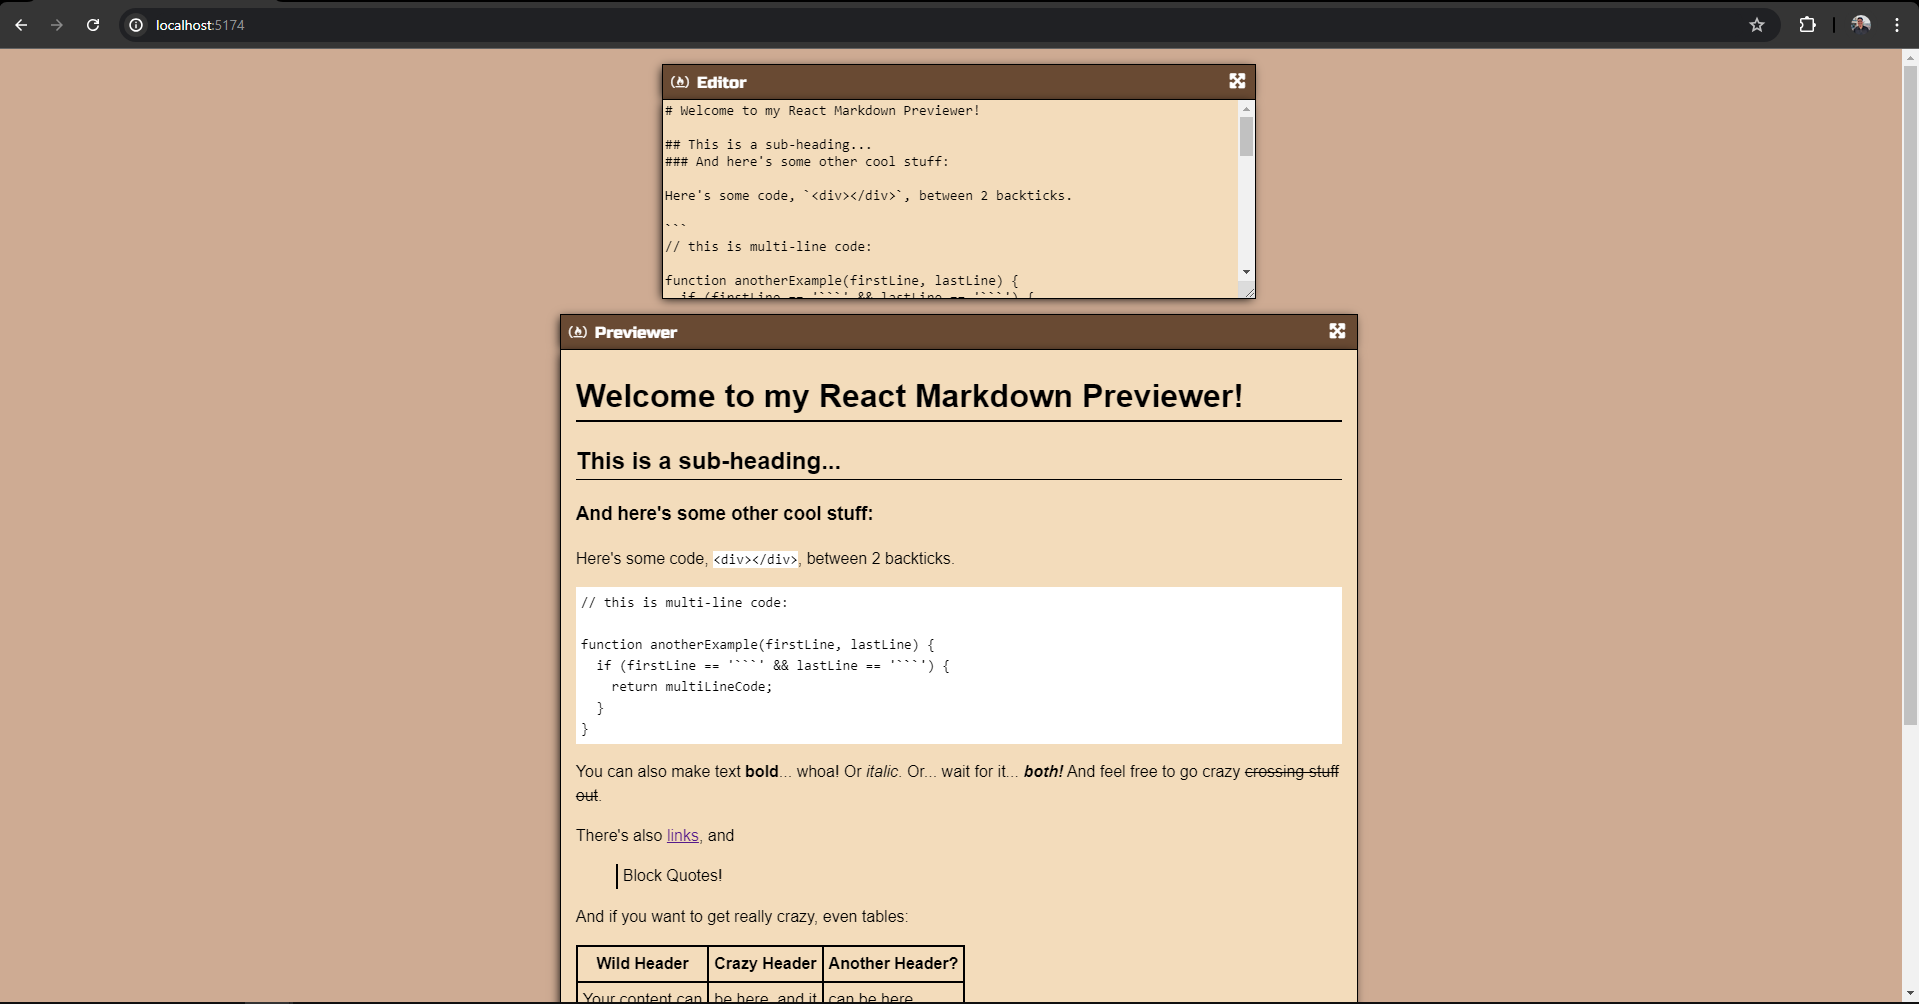Click the freeCodeCamp logo in Previewer header

coord(578,332)
